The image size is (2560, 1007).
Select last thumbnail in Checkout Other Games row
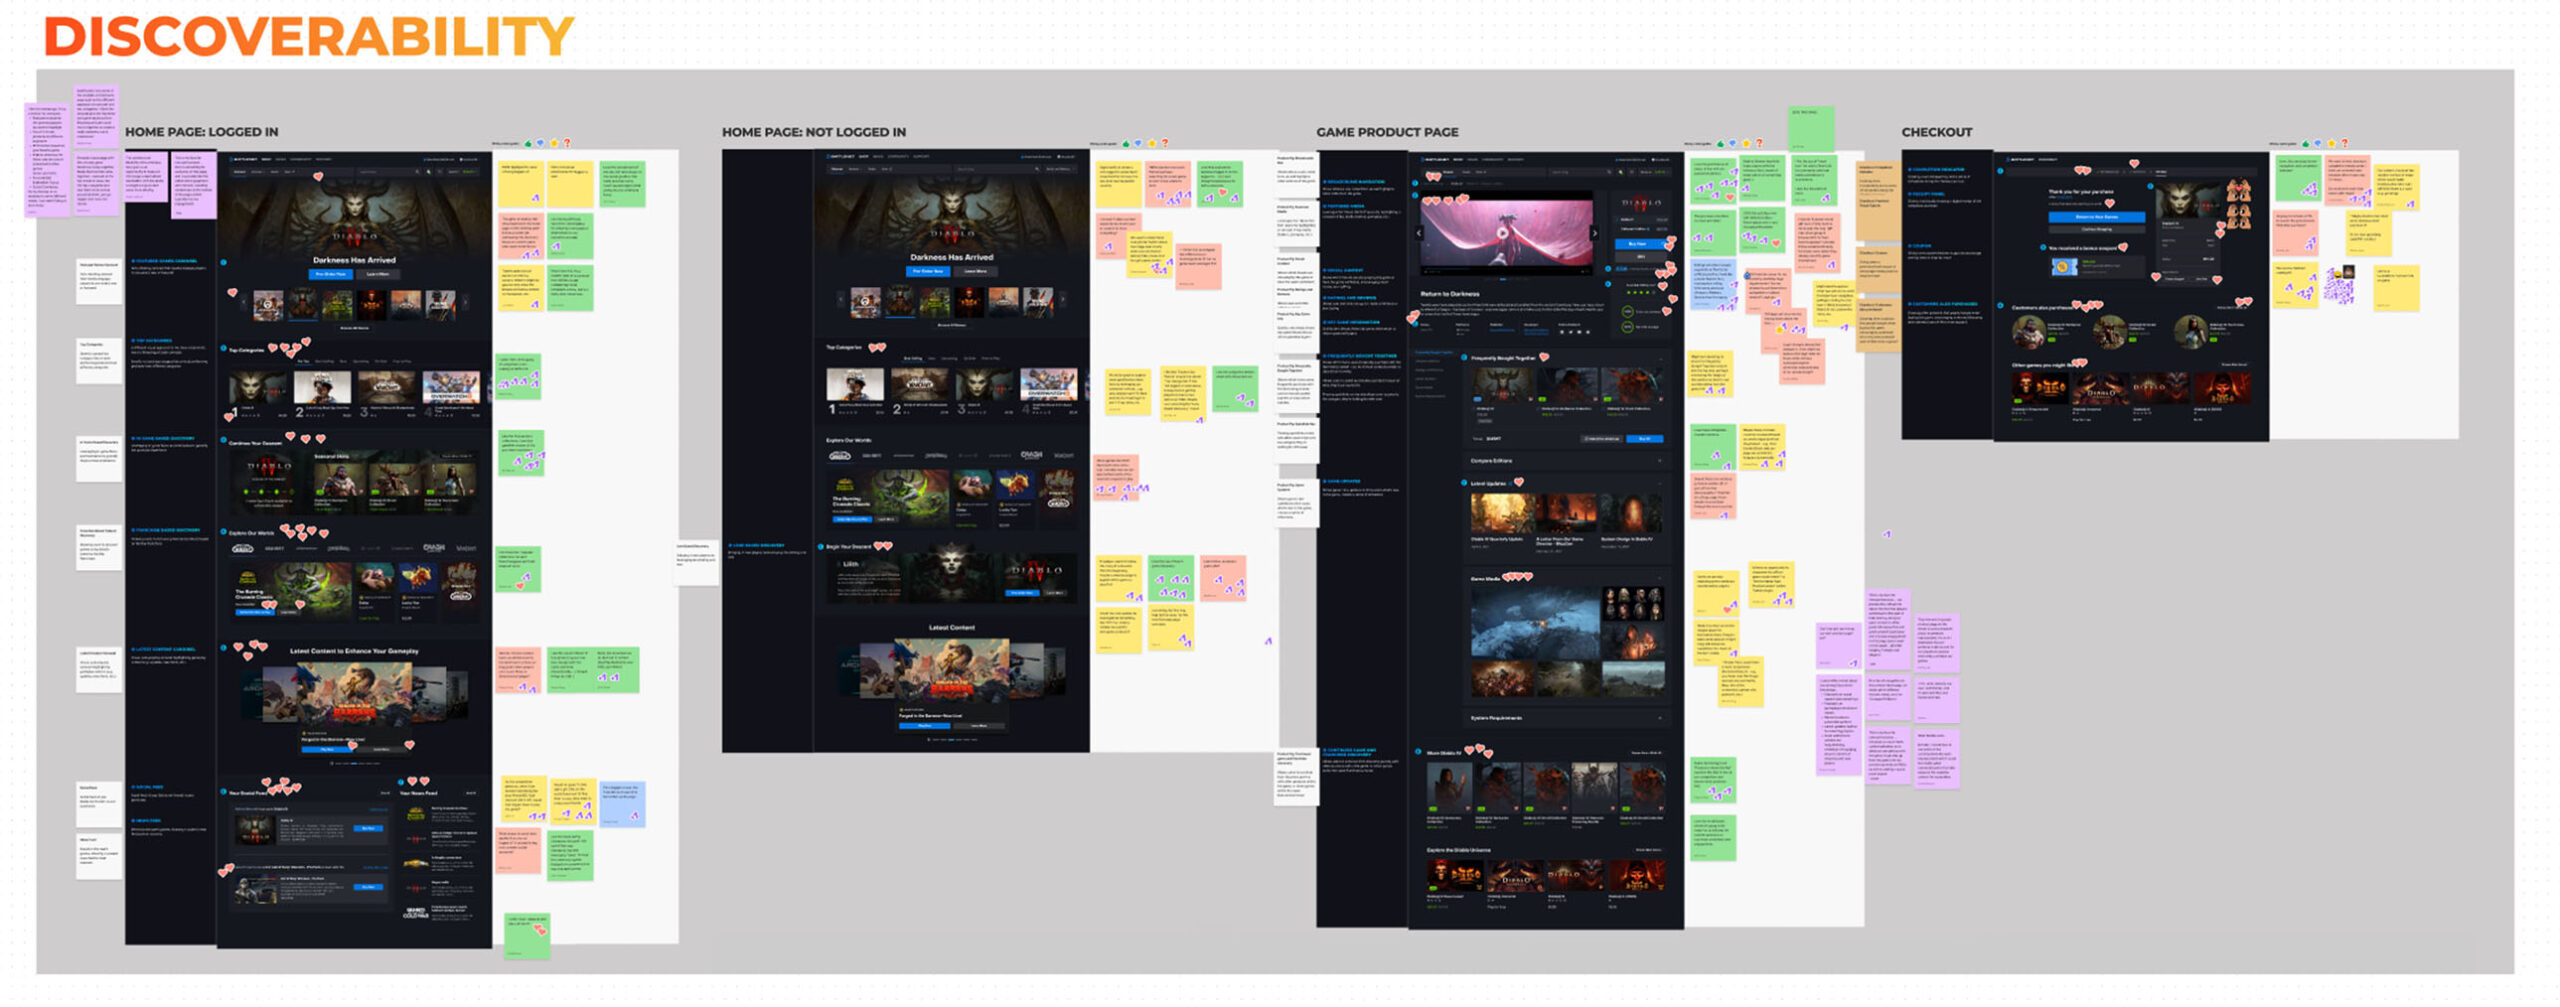click(2222, 388)
